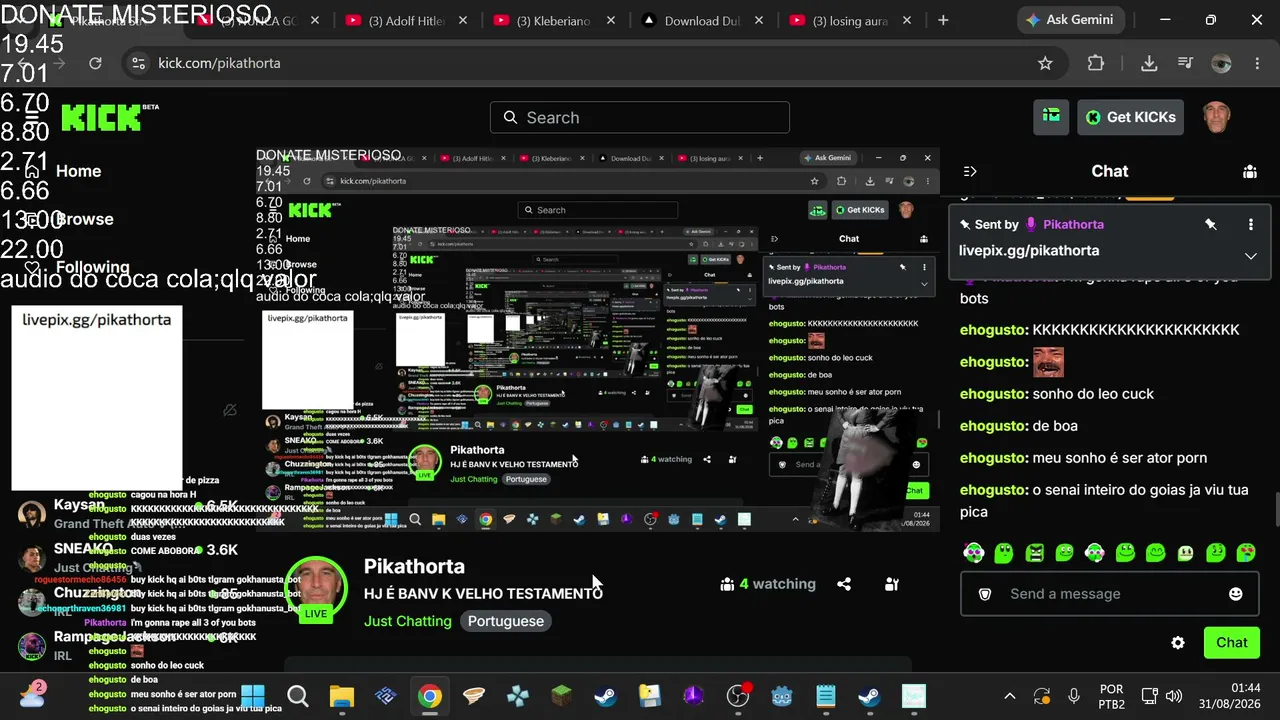Click the chat identity shield icon
Screen dimensions: 1280x720
coord(985,594)
